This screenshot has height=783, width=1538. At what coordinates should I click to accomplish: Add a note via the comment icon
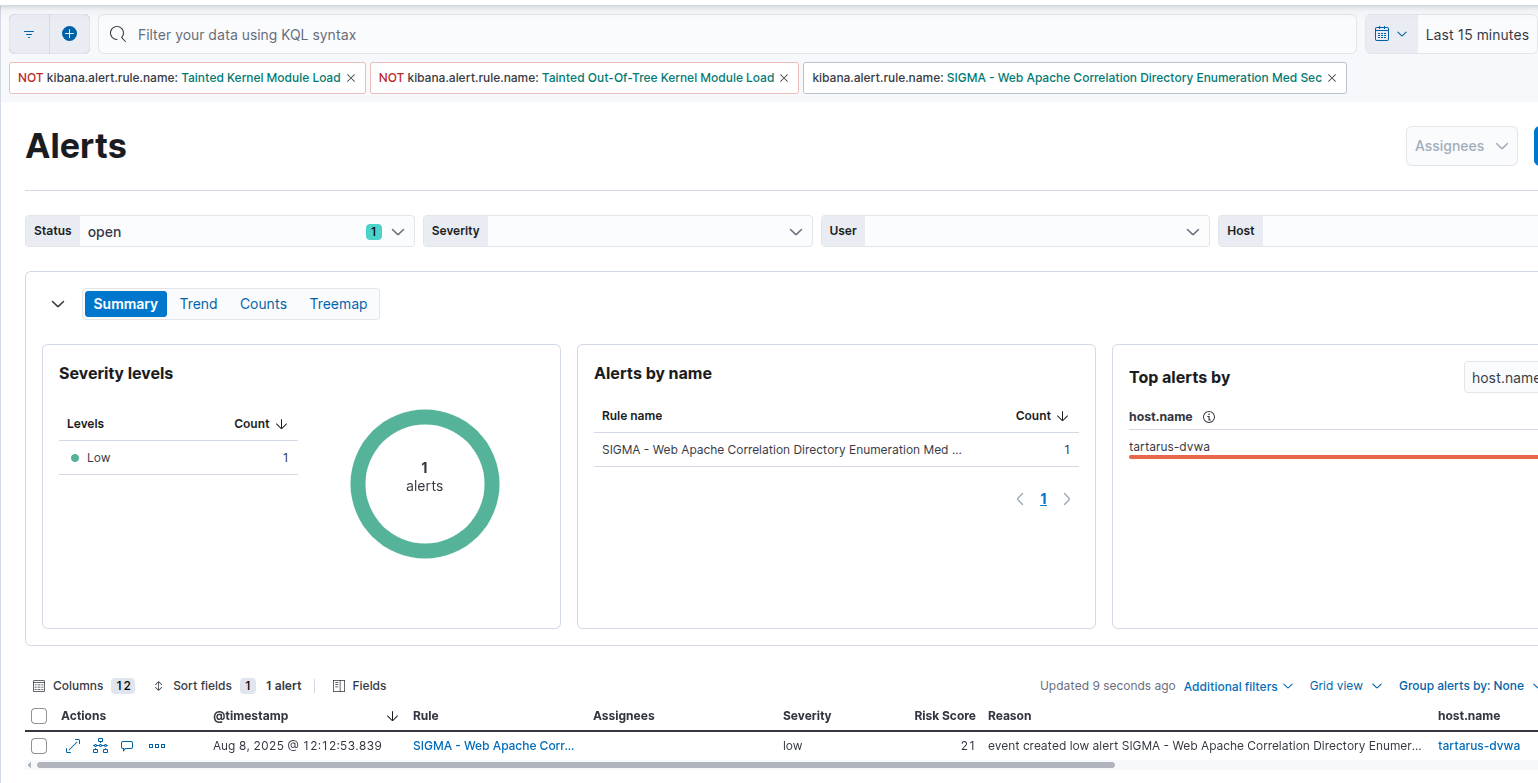pyautogui.click(x=127, y=746)
